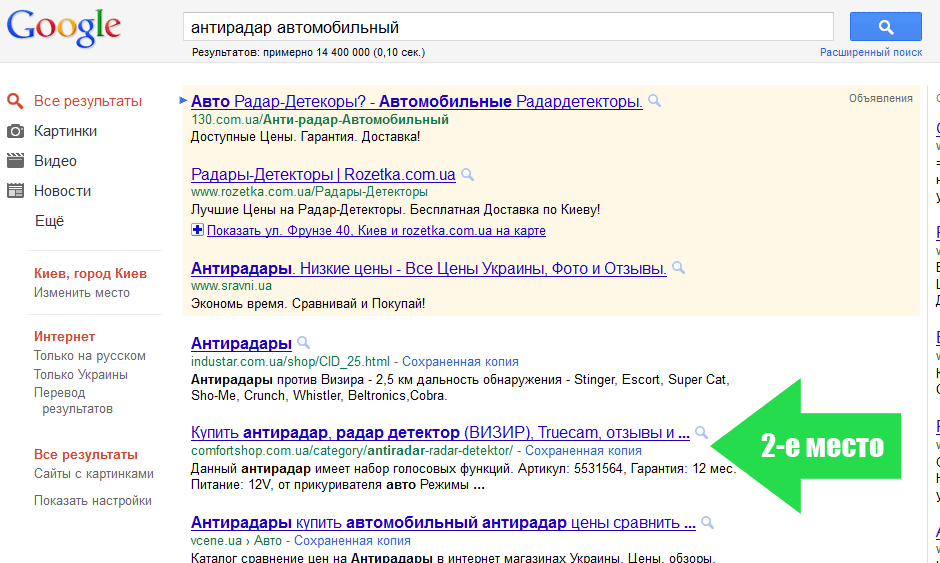This screenshot has width=940, height=563.
Task: Click the preview magnifier next to the Rozetka.com.ua ad
Action: (x=468, y=174)
